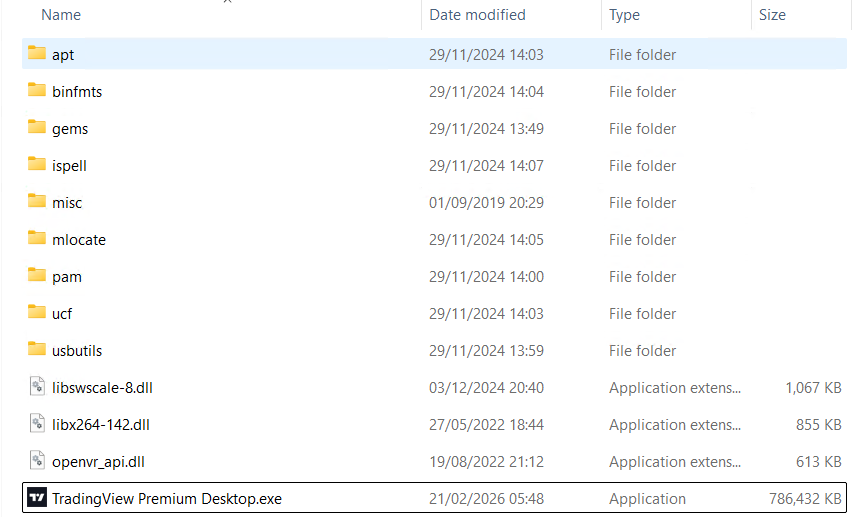This screenshot has width=857, height=517.
Task: Click the date 27/05/2022 18:44
Action: tap(486, 425)
